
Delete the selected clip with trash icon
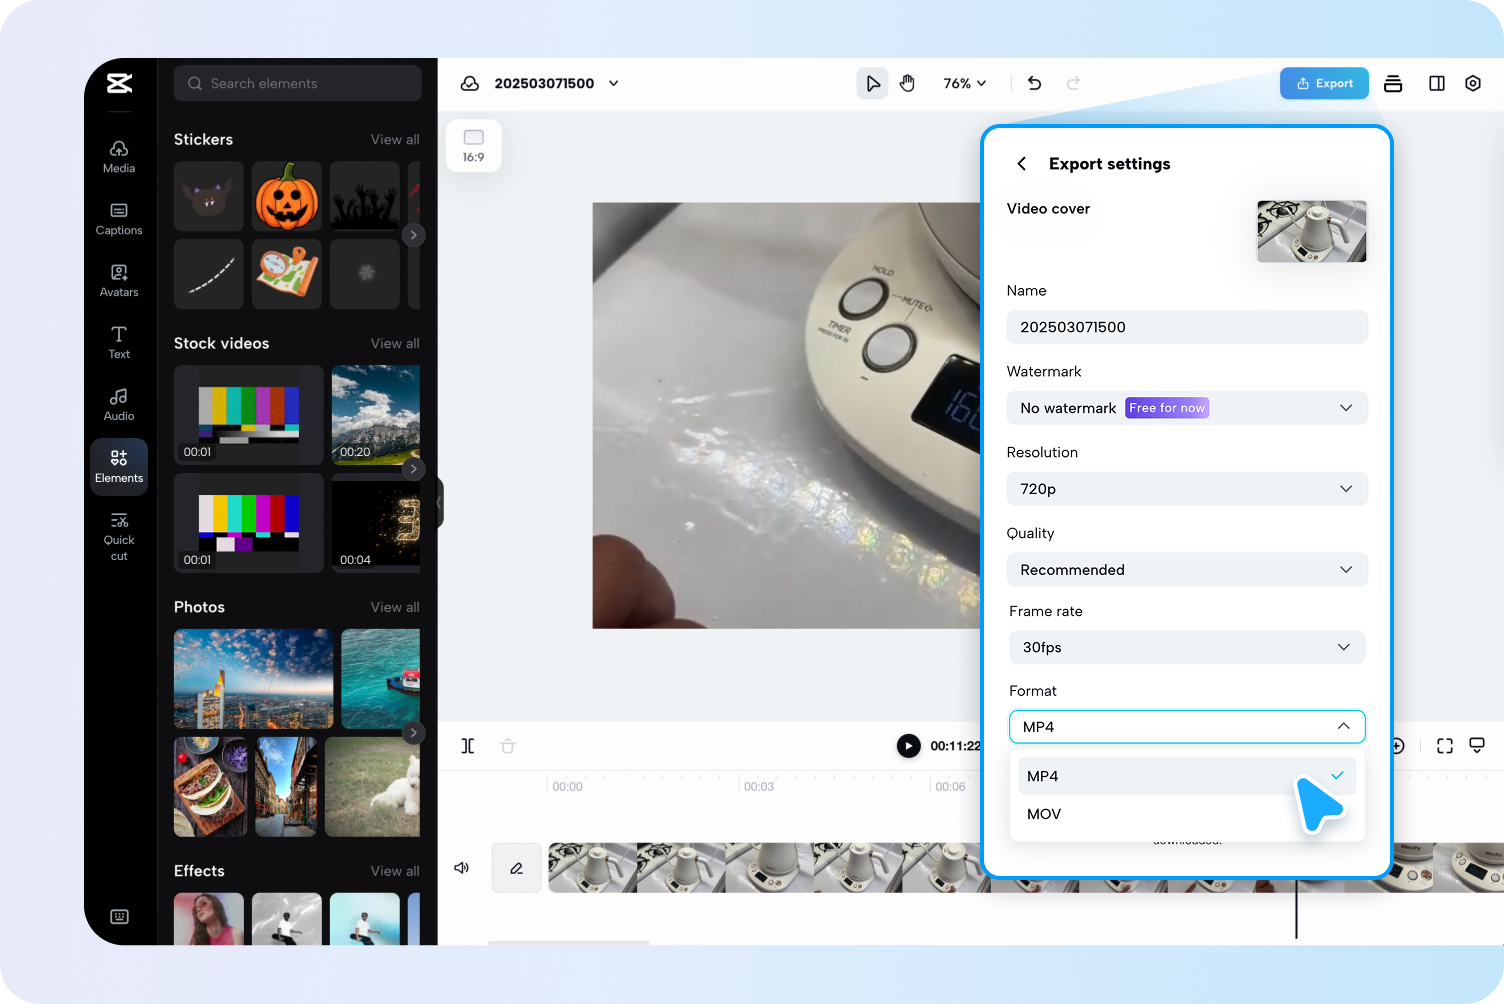(508, 746)
